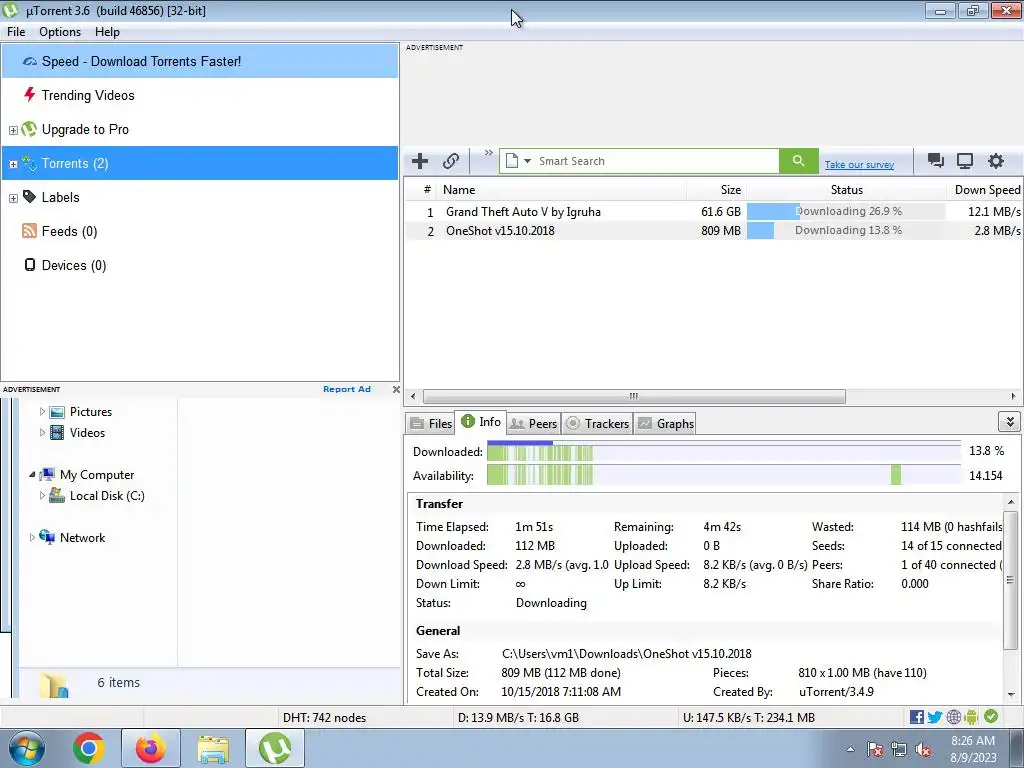Expand the Torrents (2) tree node
The height and width of the screenshot is (768, 1024).
[13, 164]
